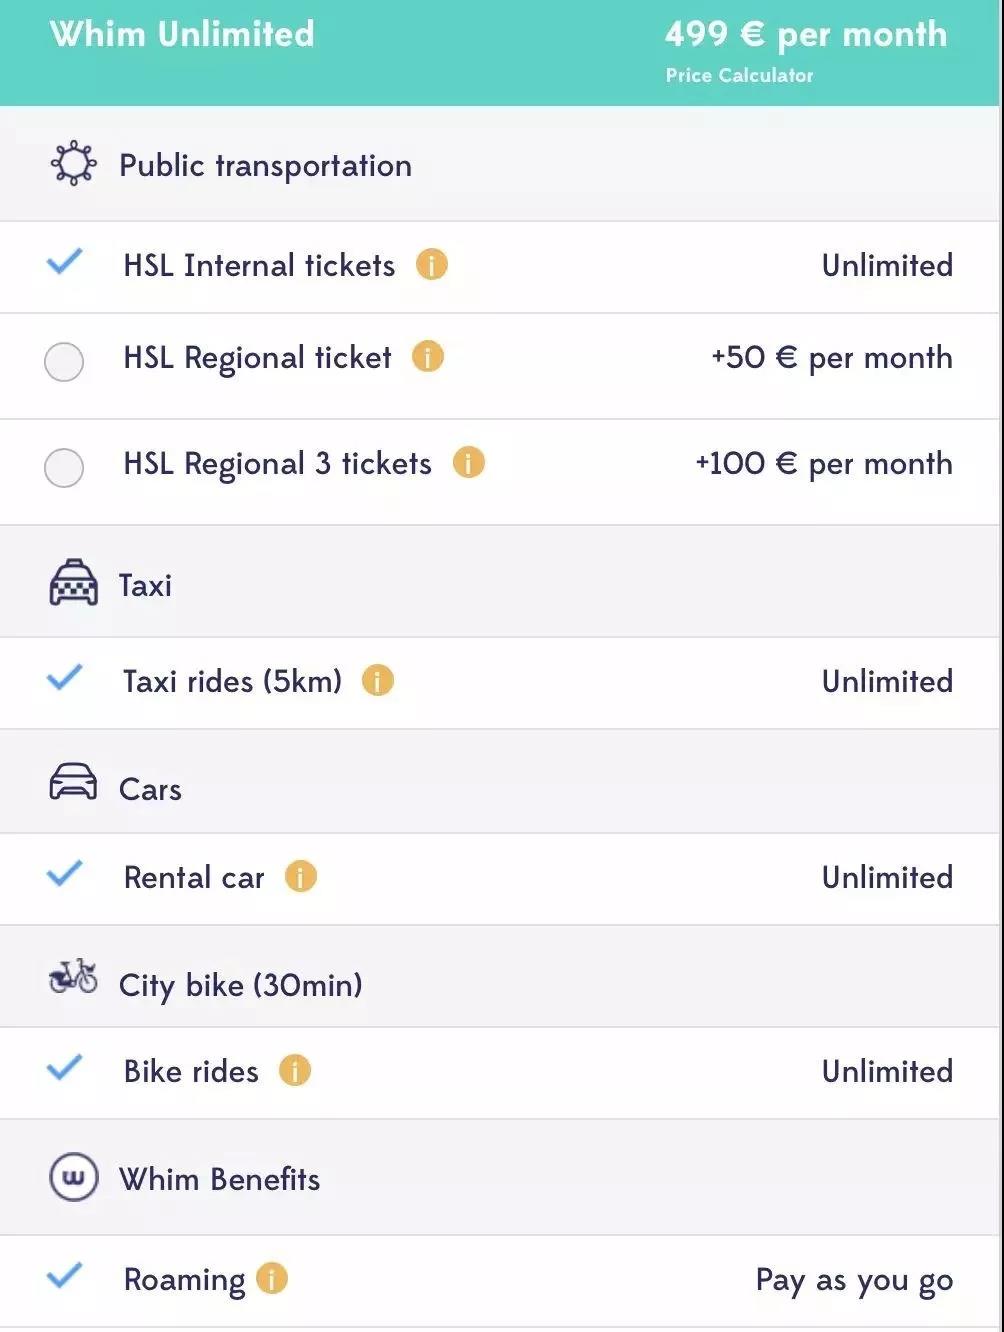Open info for HSL Regional ticket
The height and width of the screenshot is (1332, 1004).
[427, 357]
